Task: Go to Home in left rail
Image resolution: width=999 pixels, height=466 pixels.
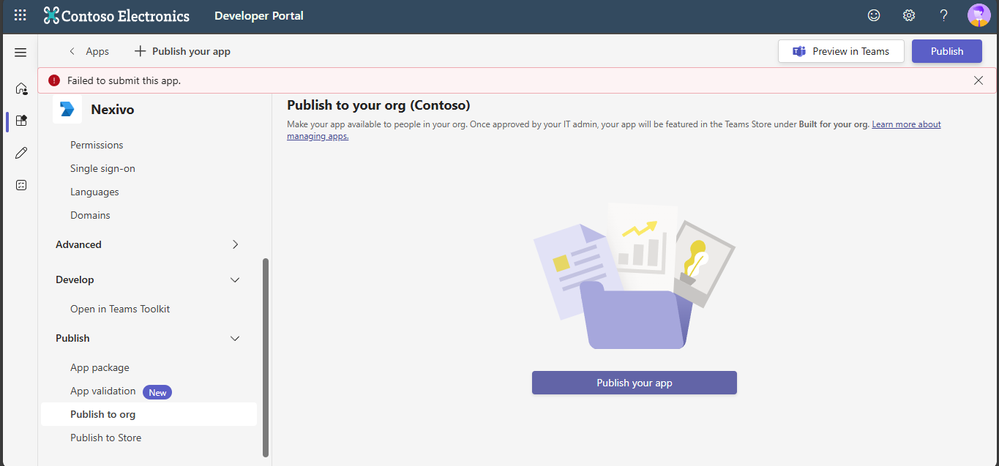Action: pos(21,88)
